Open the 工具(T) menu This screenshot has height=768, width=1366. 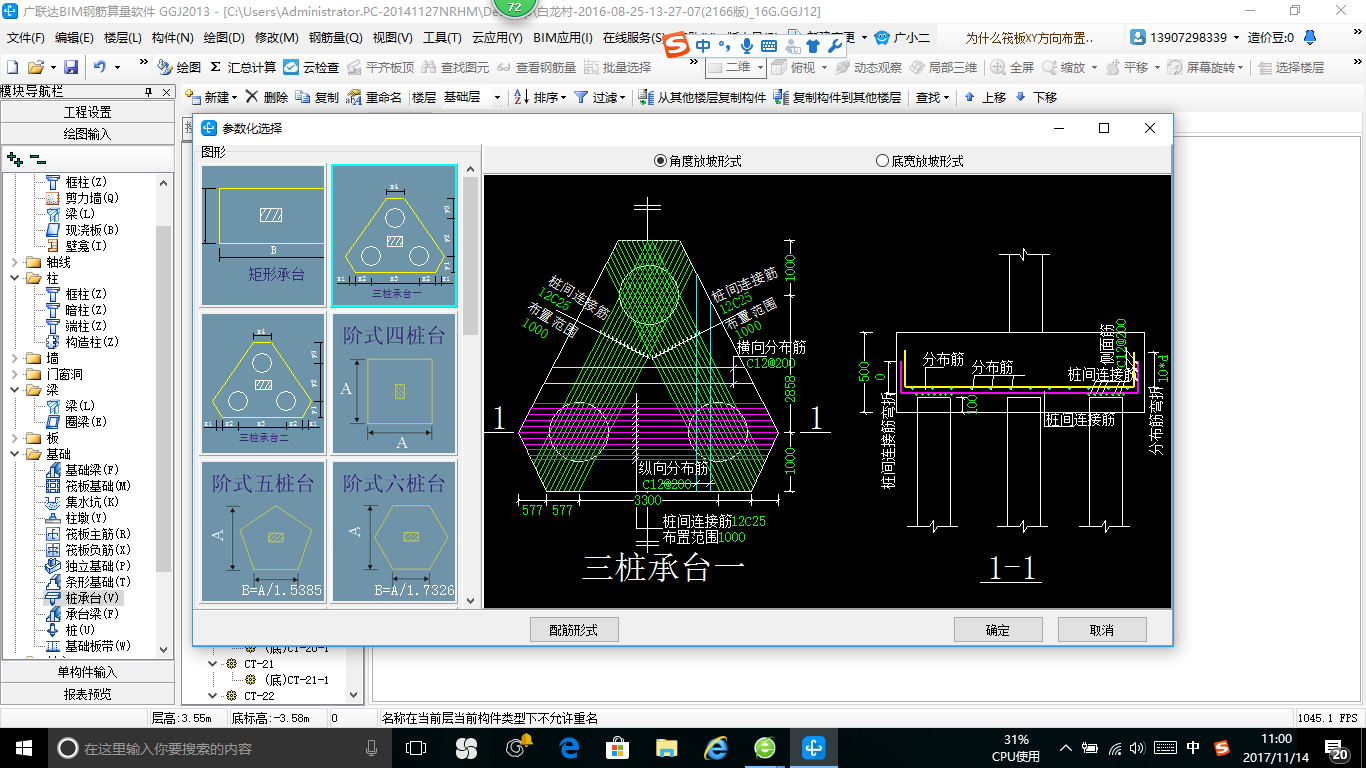click(x=442, y=38)
